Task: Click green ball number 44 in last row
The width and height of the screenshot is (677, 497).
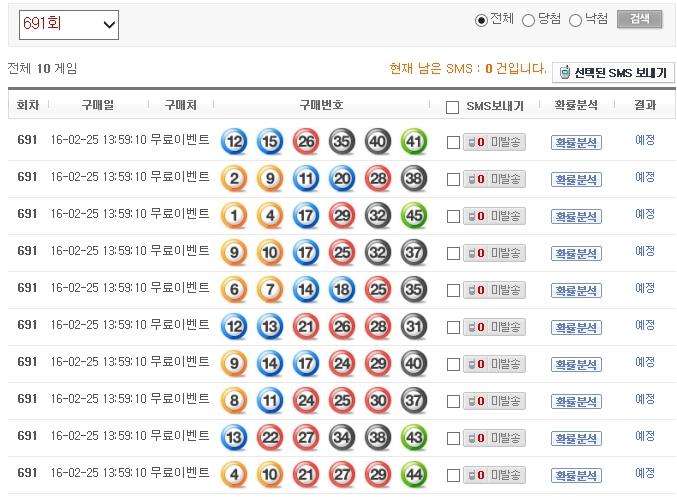Action: click(414, 475)
